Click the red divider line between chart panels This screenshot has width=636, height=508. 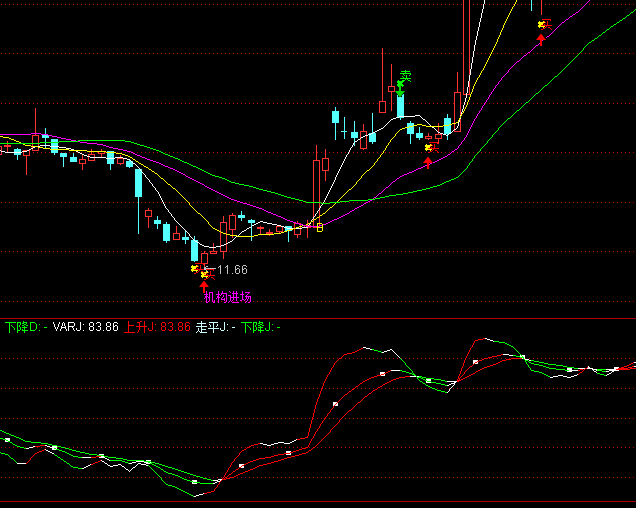click(318, 318)
